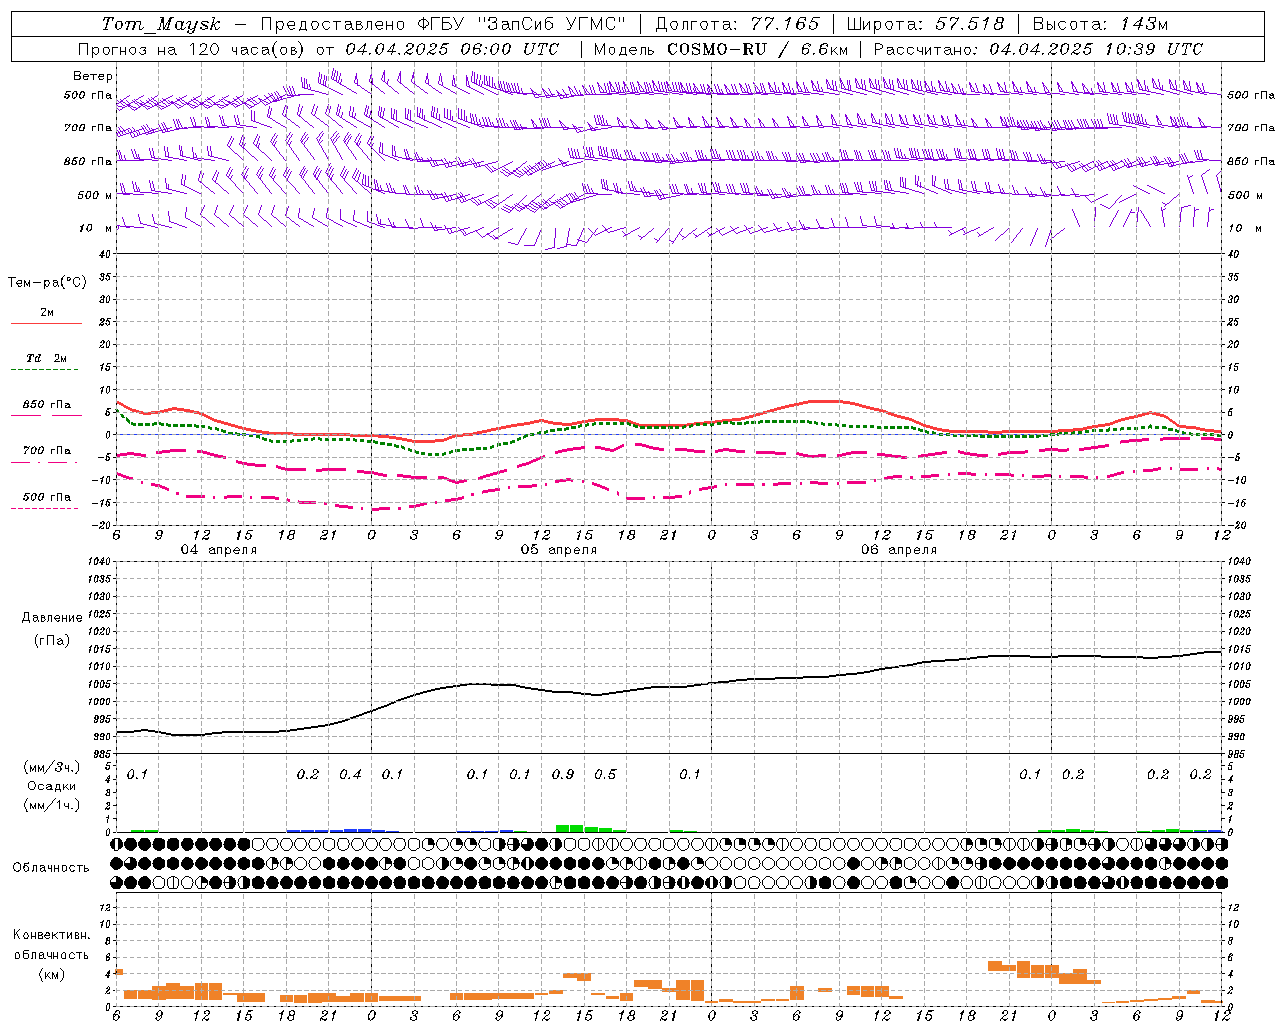This screenshot has width=1280, height=1024.
Task: Click the Давление pressure panel label
Action: pyautogui.click(x=52, y=618)
